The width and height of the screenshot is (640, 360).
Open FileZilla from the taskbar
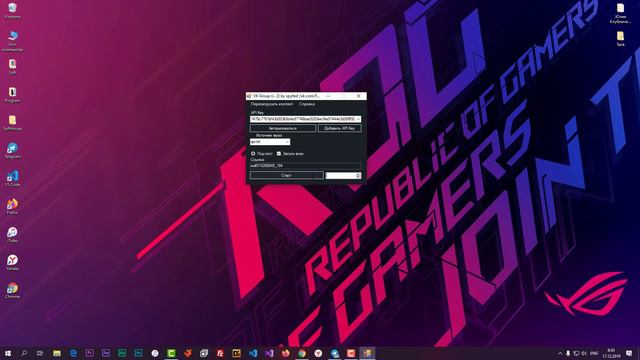220,353
